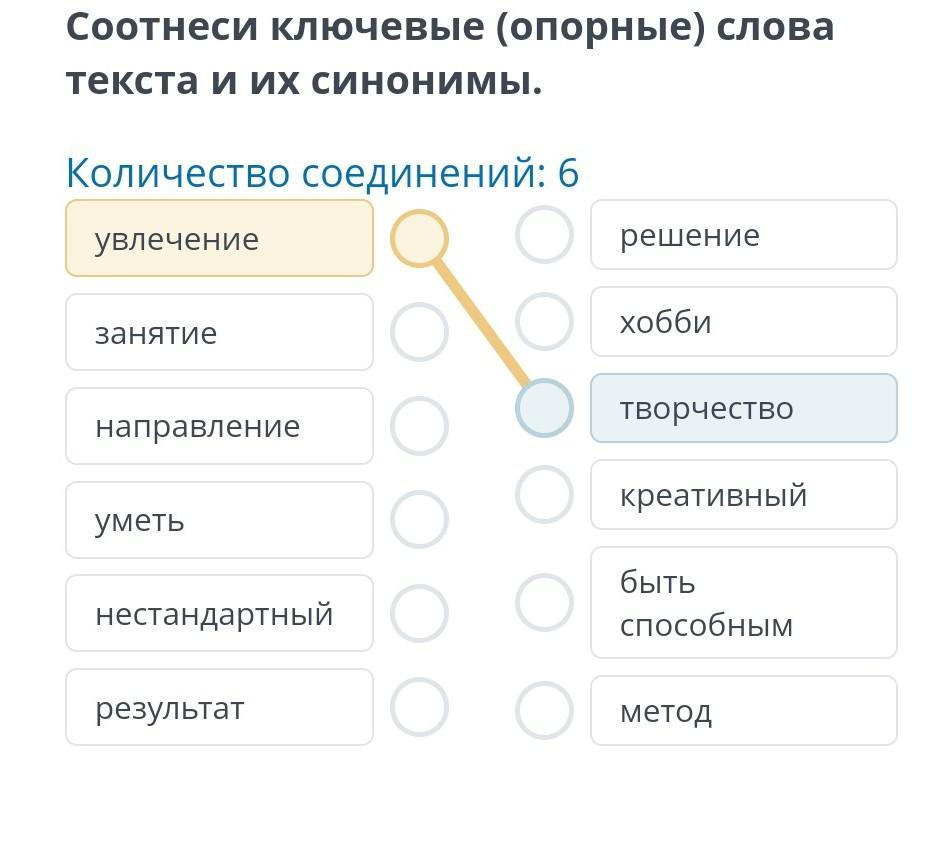Image resolution: width=930 pixels, height=848 pixels.
Task: Select the circle beside «уметь»
Action: click(x=419, y=520)
